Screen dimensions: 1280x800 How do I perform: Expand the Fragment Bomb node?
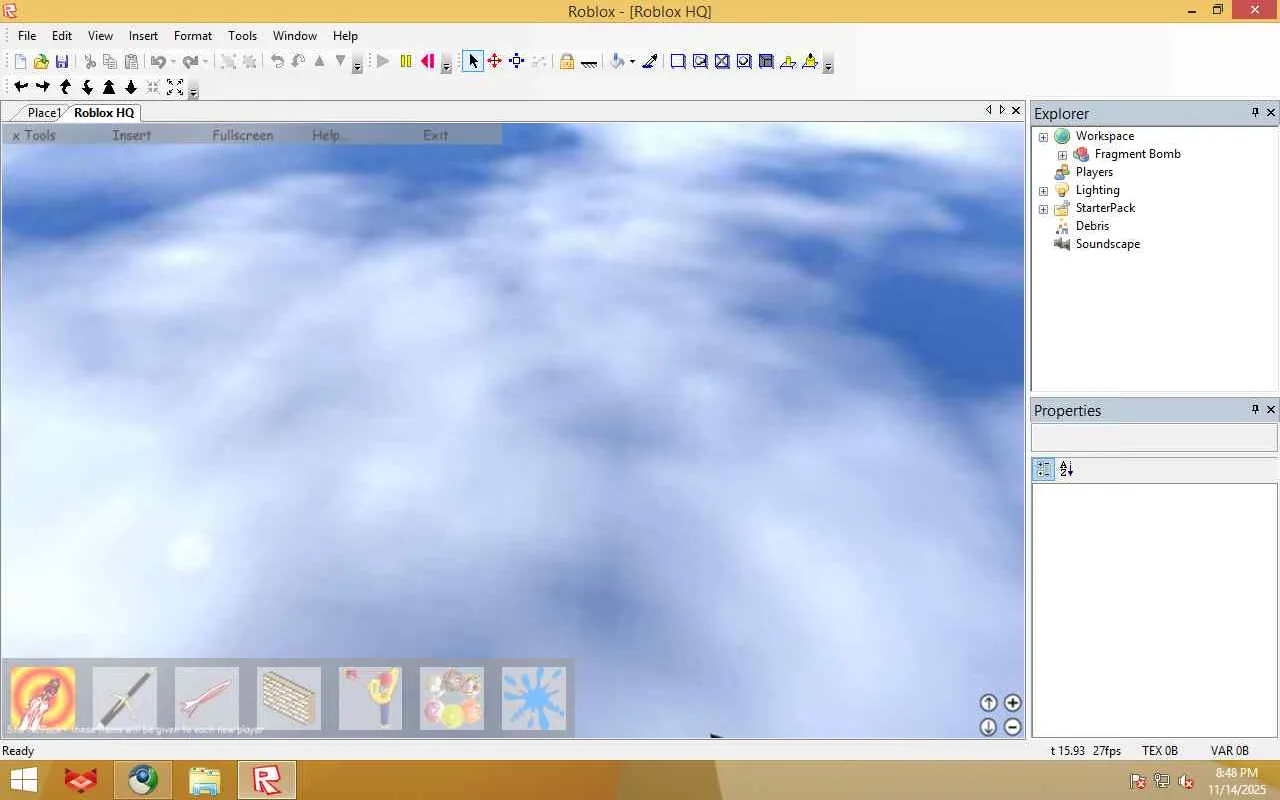click(x=1062, y=155)
